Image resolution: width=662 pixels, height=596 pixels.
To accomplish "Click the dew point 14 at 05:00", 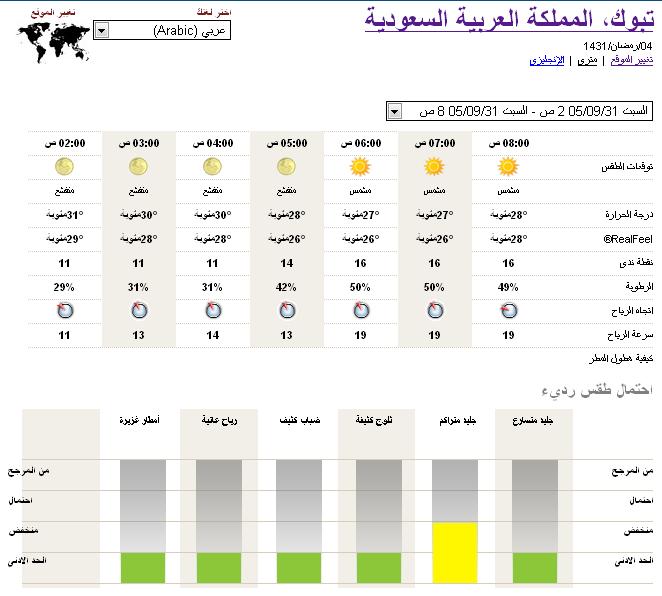I will coord(286,263).
